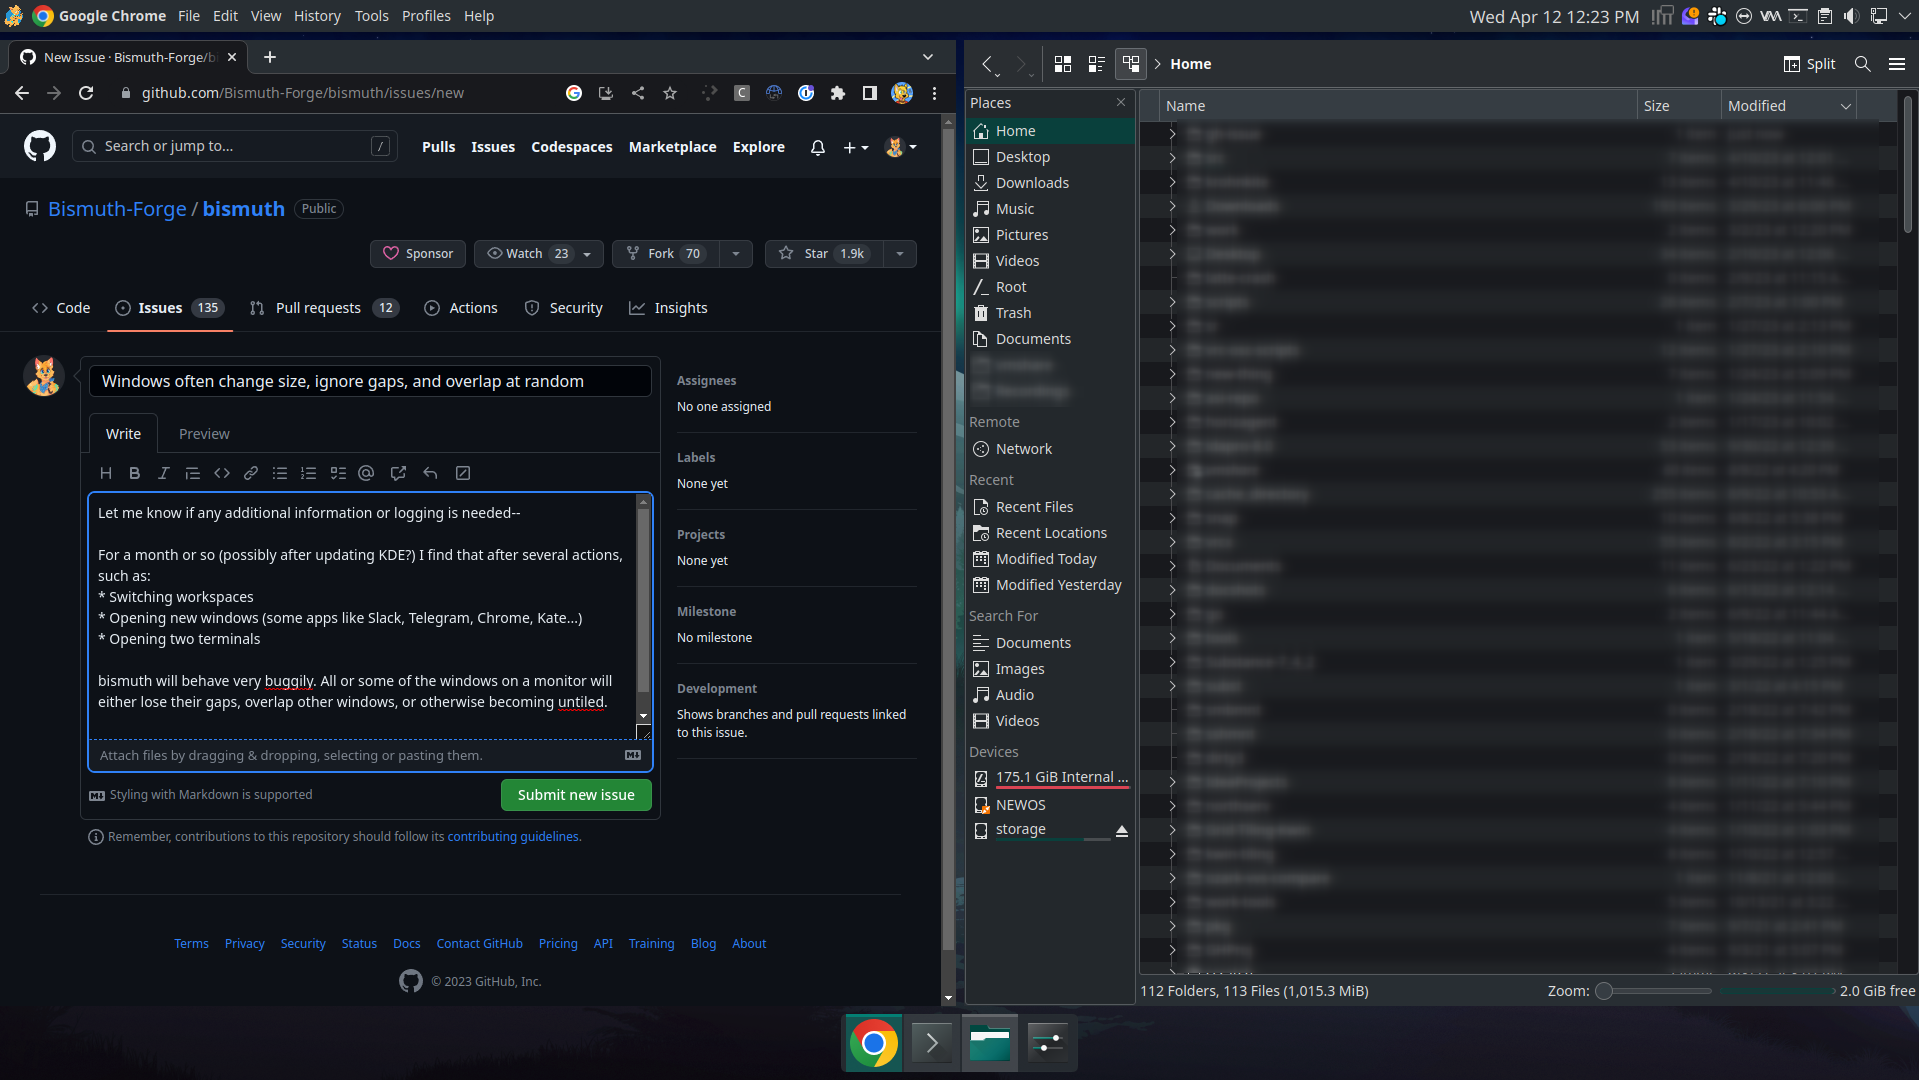Go to GitHub home via Octocat logo

click(40, 147)
